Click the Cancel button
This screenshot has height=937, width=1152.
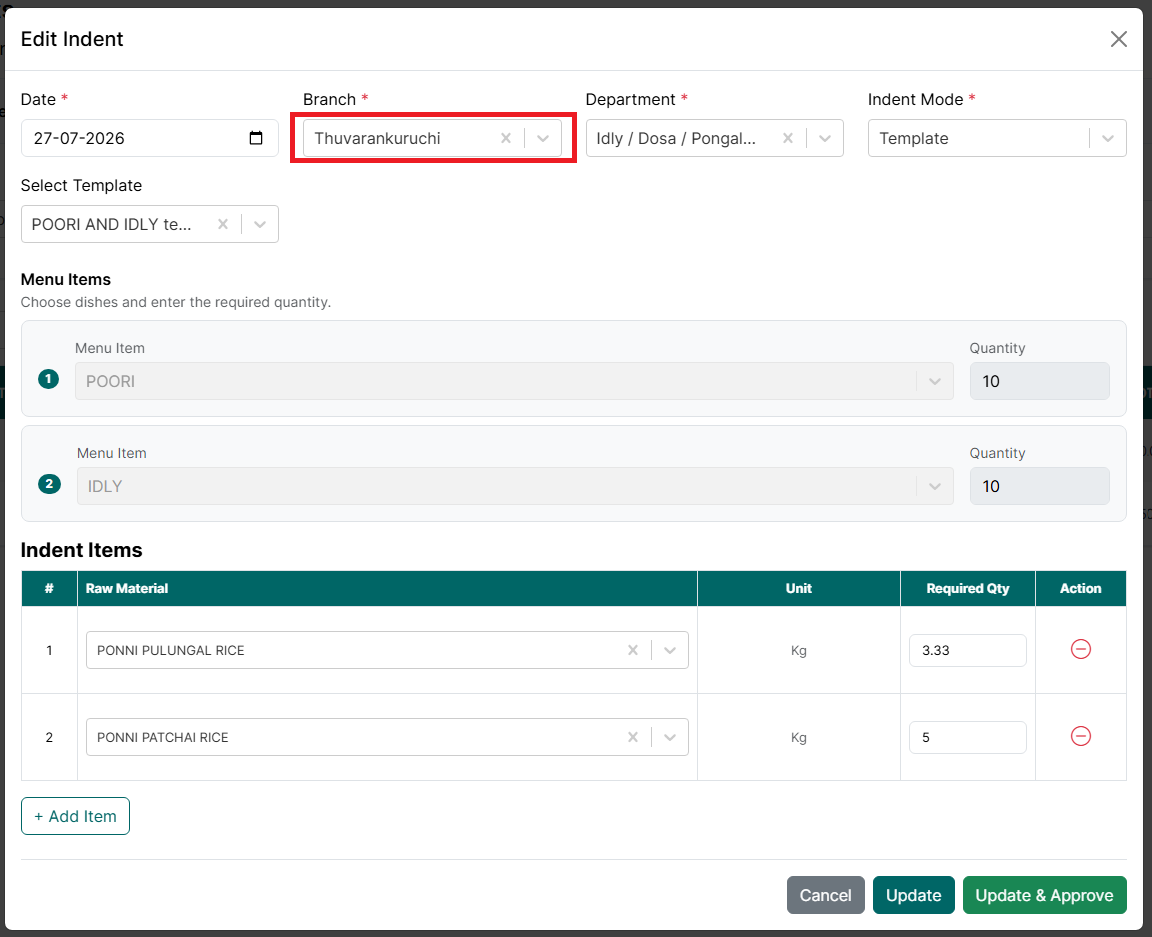tap(826, 895)
